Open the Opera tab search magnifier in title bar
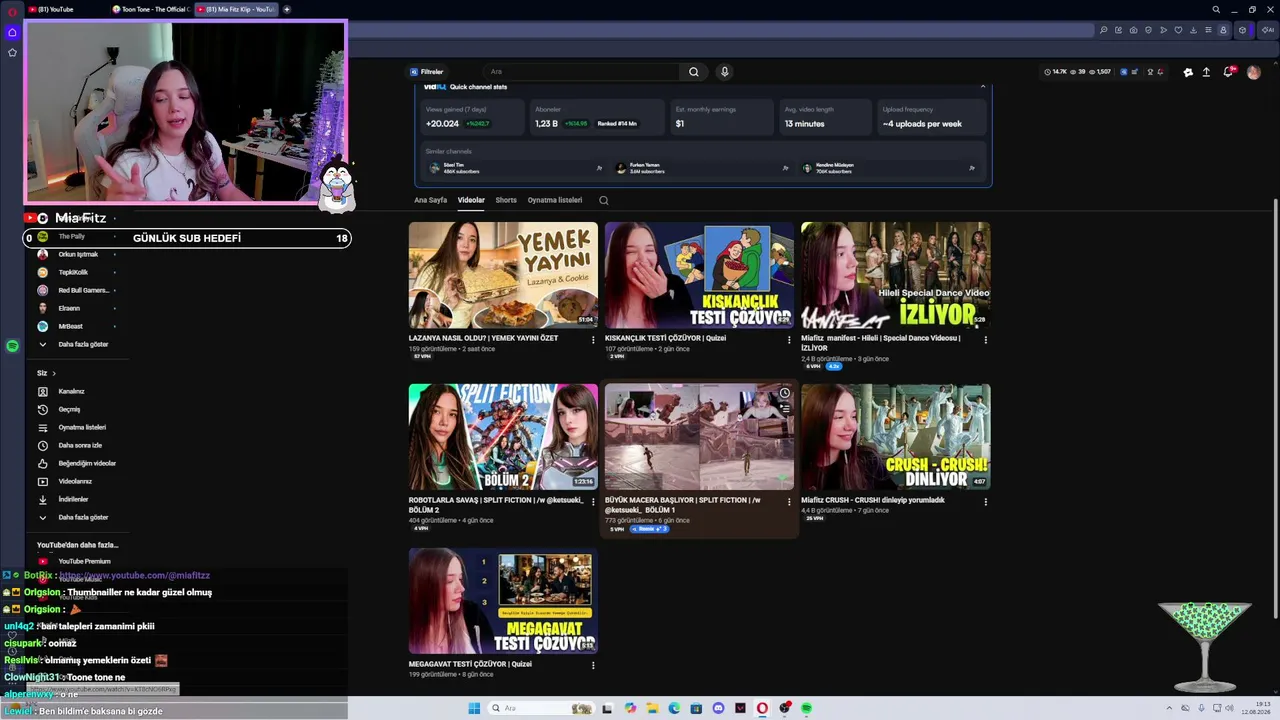The height and width of the screenshot is (720, 1280). point(1216,9)
